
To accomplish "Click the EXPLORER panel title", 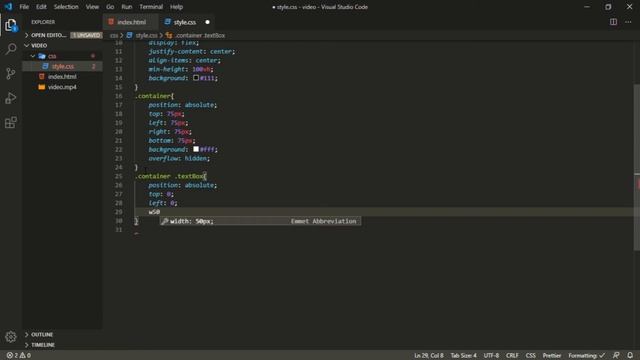I will (43, 22).
